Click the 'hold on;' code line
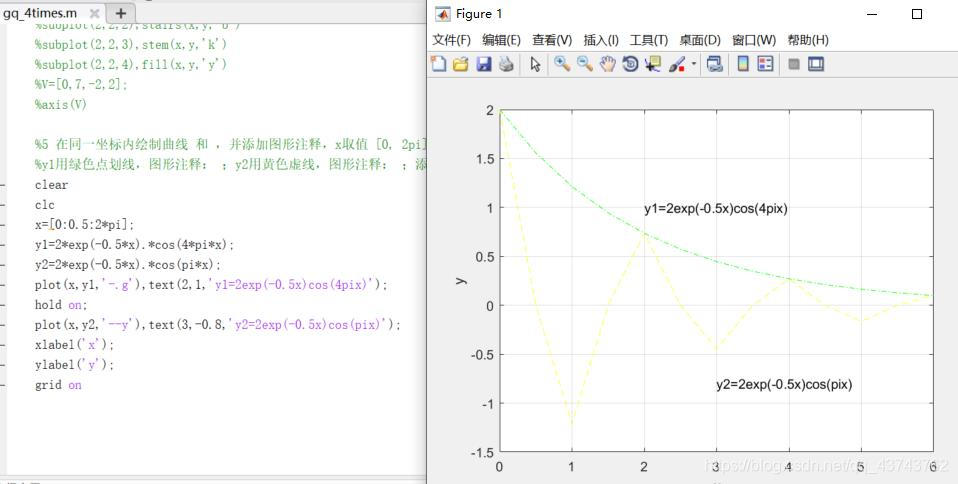The height and width of the screenshot is (484, 958). (x=61, y=304)
